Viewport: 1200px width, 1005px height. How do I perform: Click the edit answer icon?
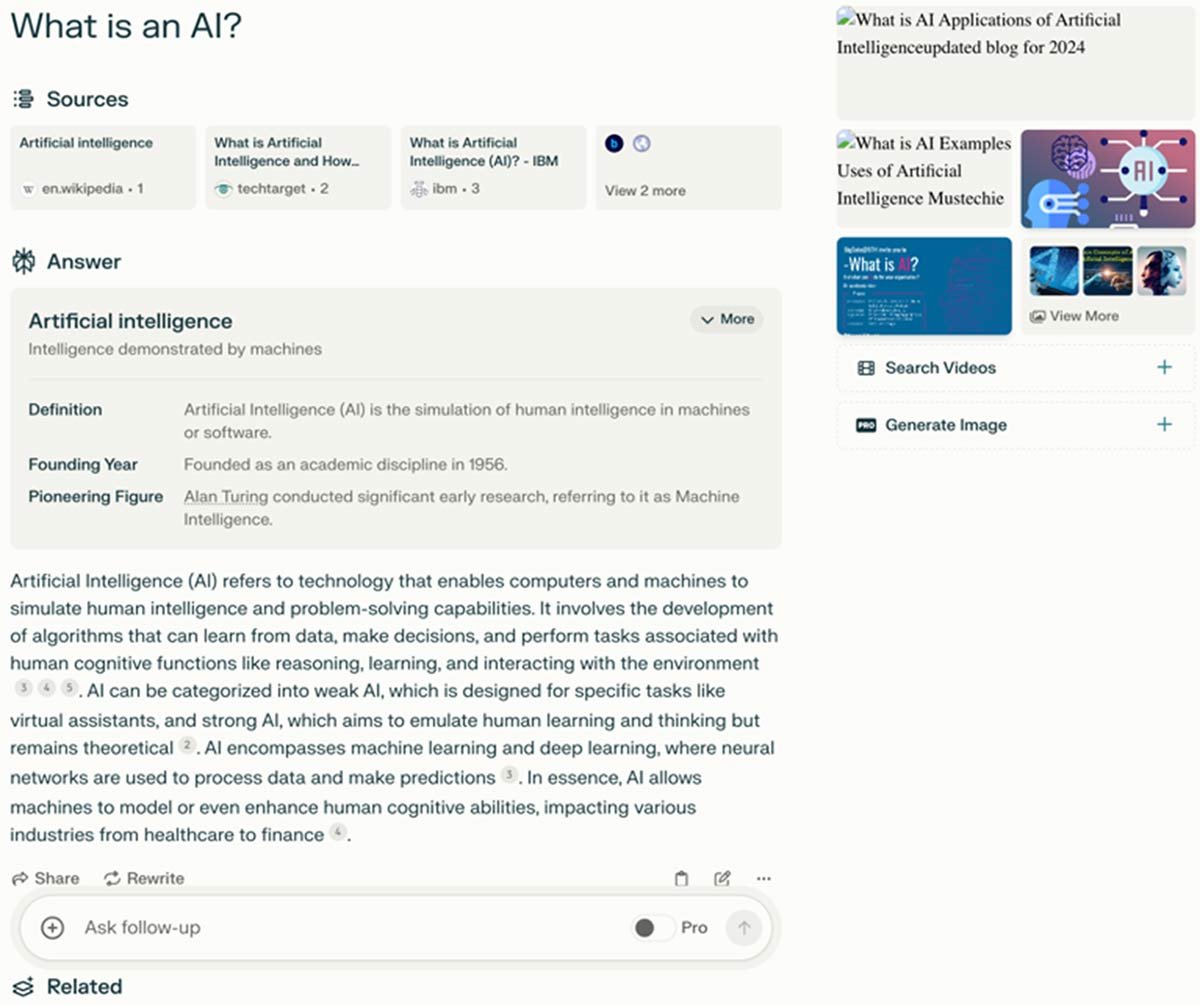coord(722,877)
